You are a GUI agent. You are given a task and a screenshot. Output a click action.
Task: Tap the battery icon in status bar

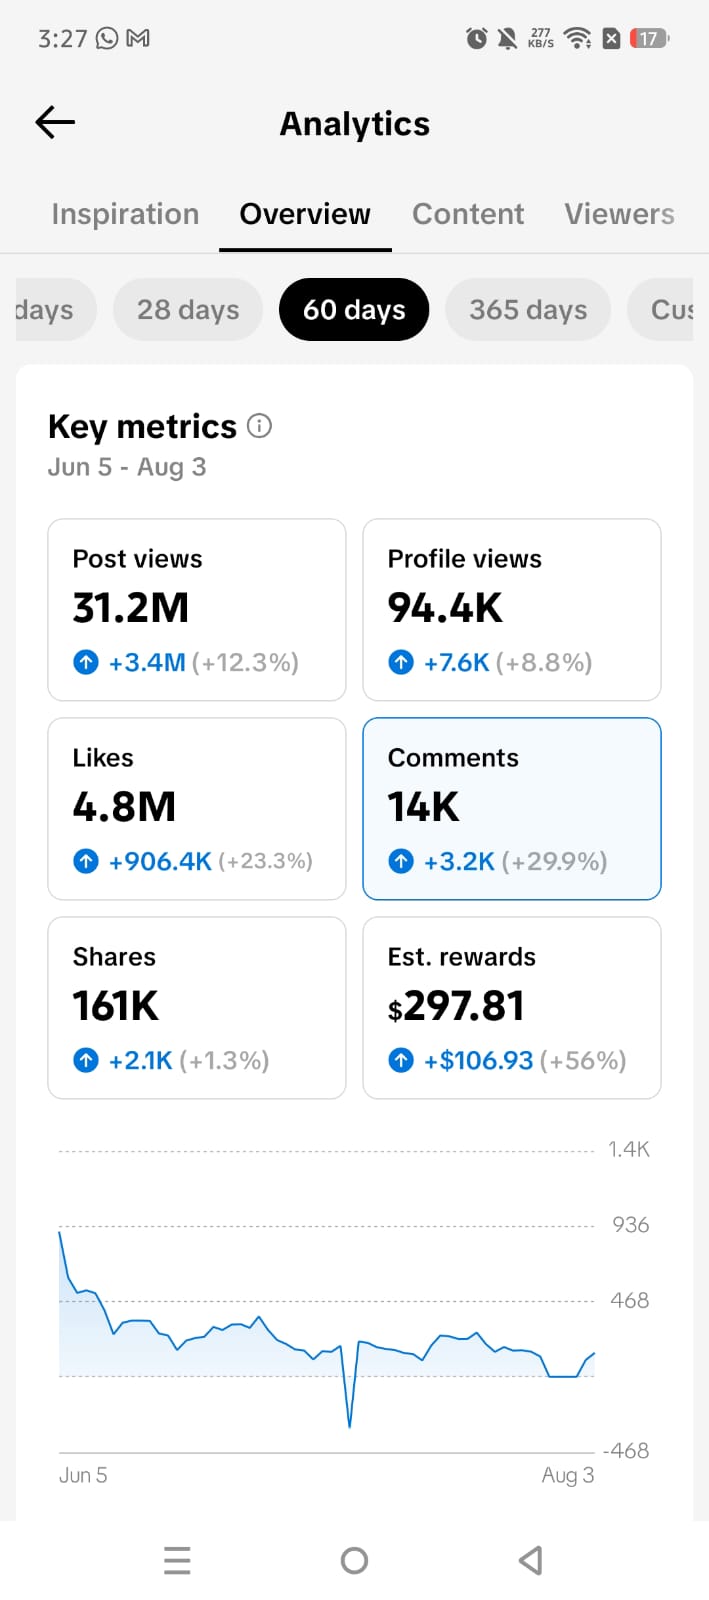pos(650,38)
